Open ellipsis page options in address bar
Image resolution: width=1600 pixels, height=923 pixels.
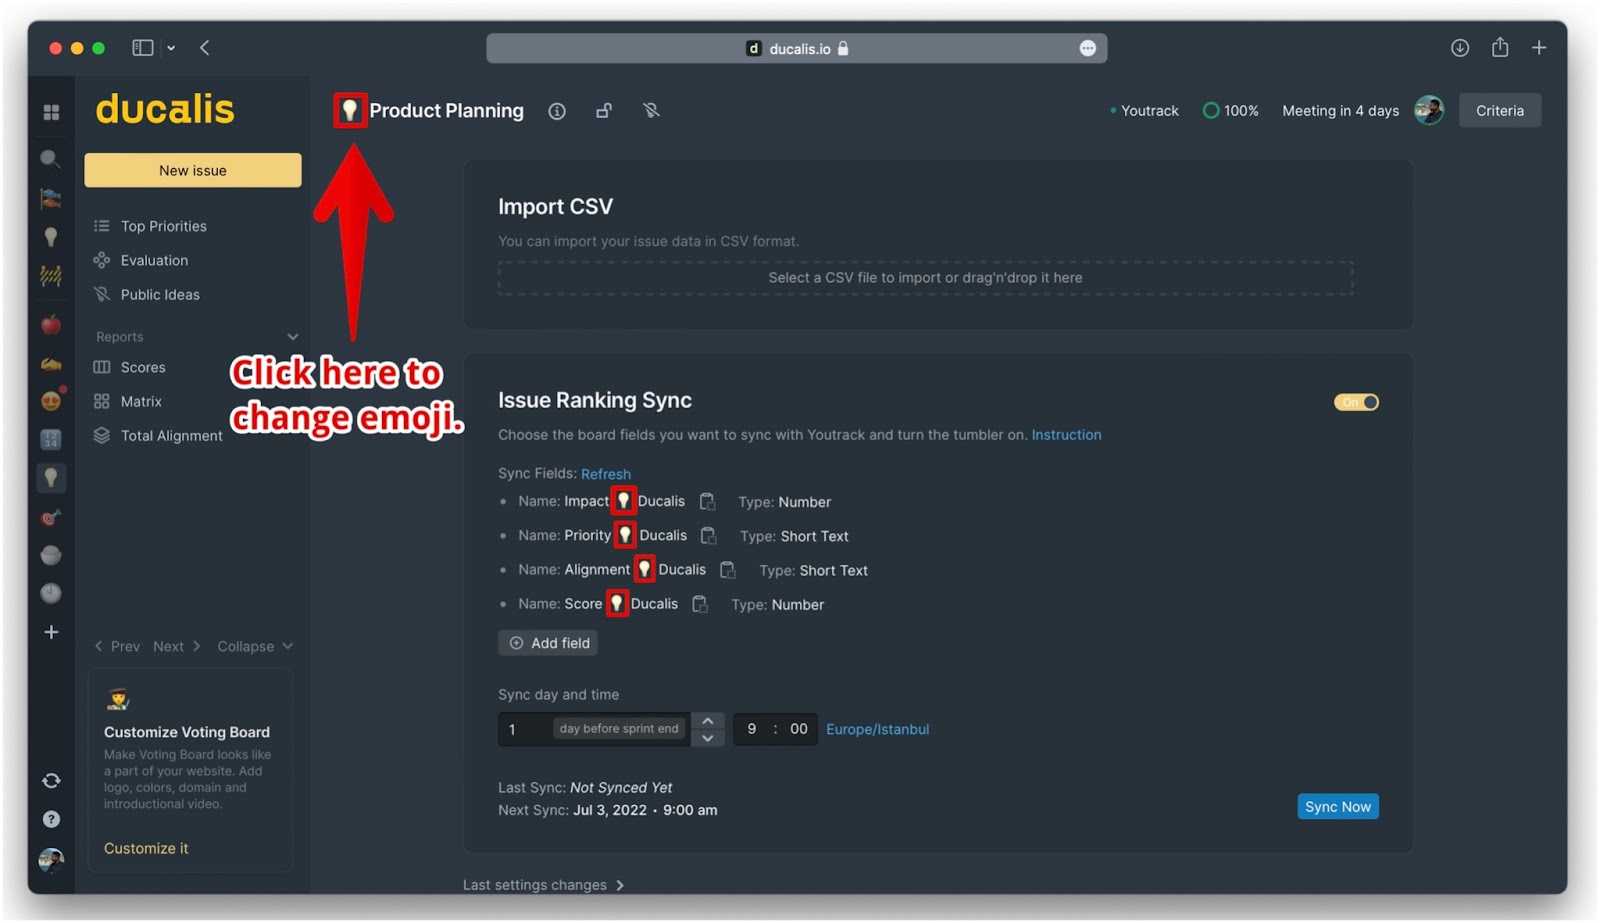tap(1088, 48)
